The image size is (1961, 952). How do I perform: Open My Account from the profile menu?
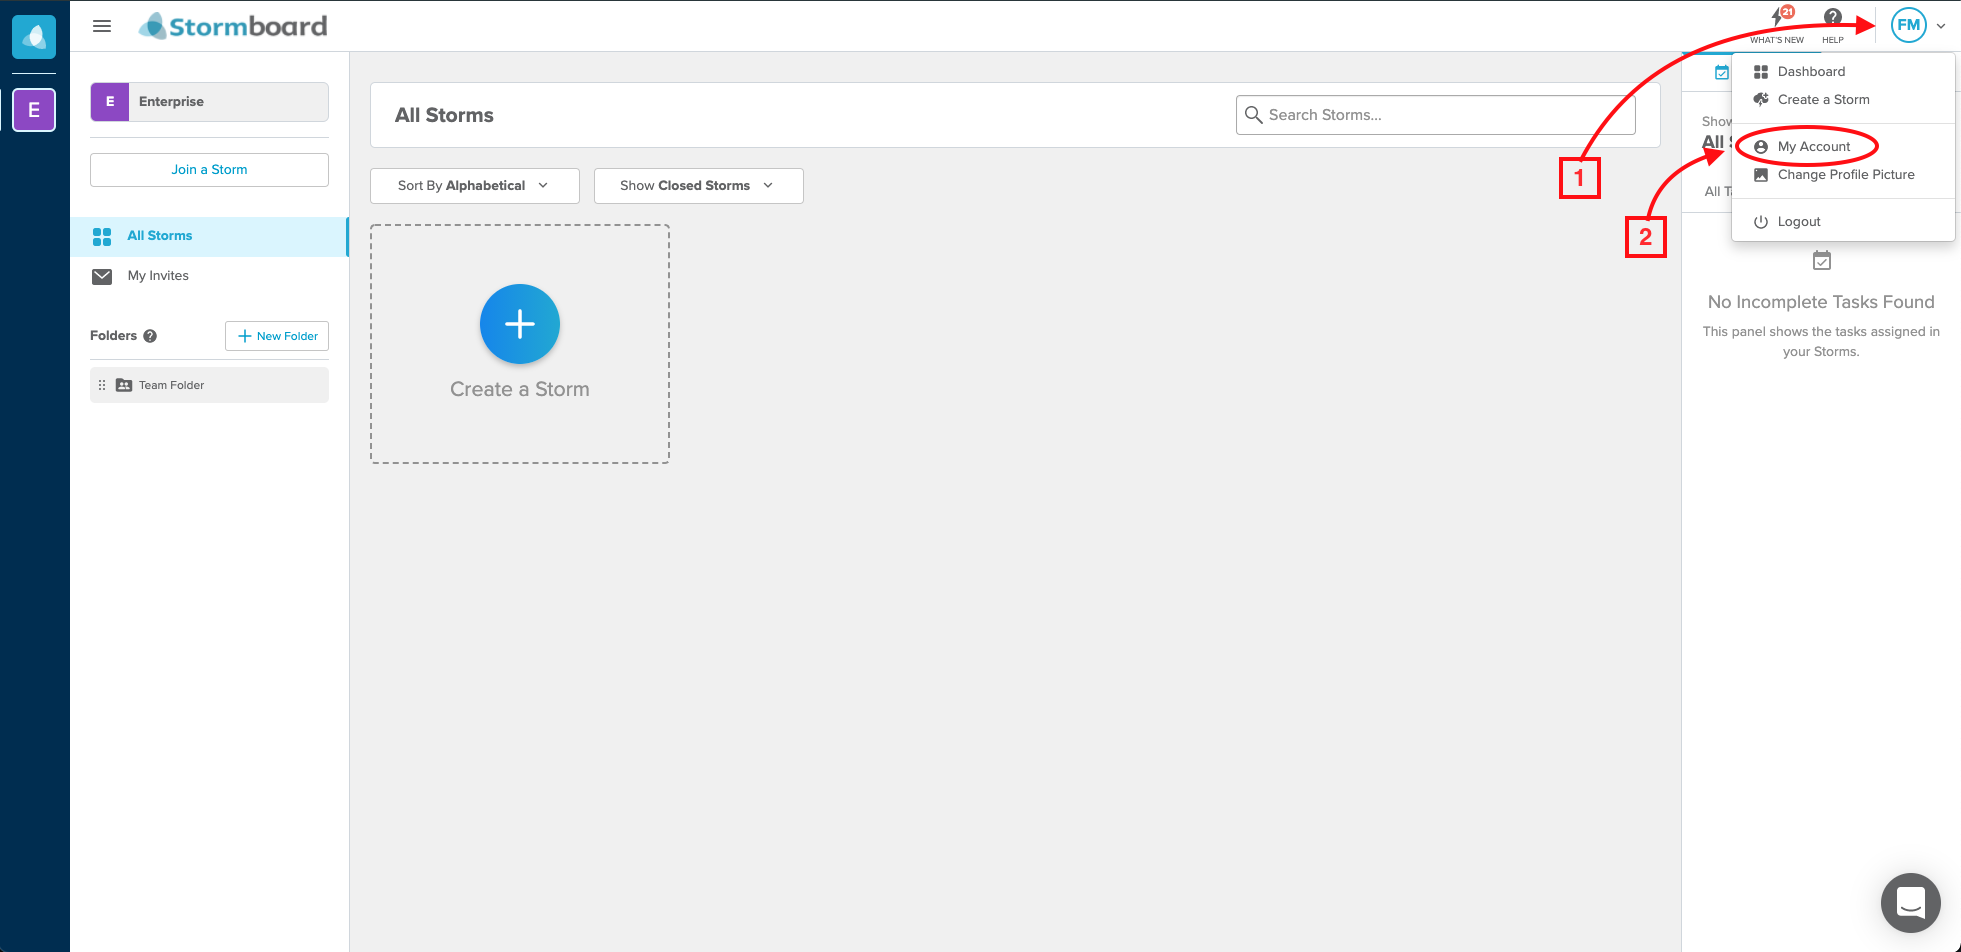[1843, 146]
